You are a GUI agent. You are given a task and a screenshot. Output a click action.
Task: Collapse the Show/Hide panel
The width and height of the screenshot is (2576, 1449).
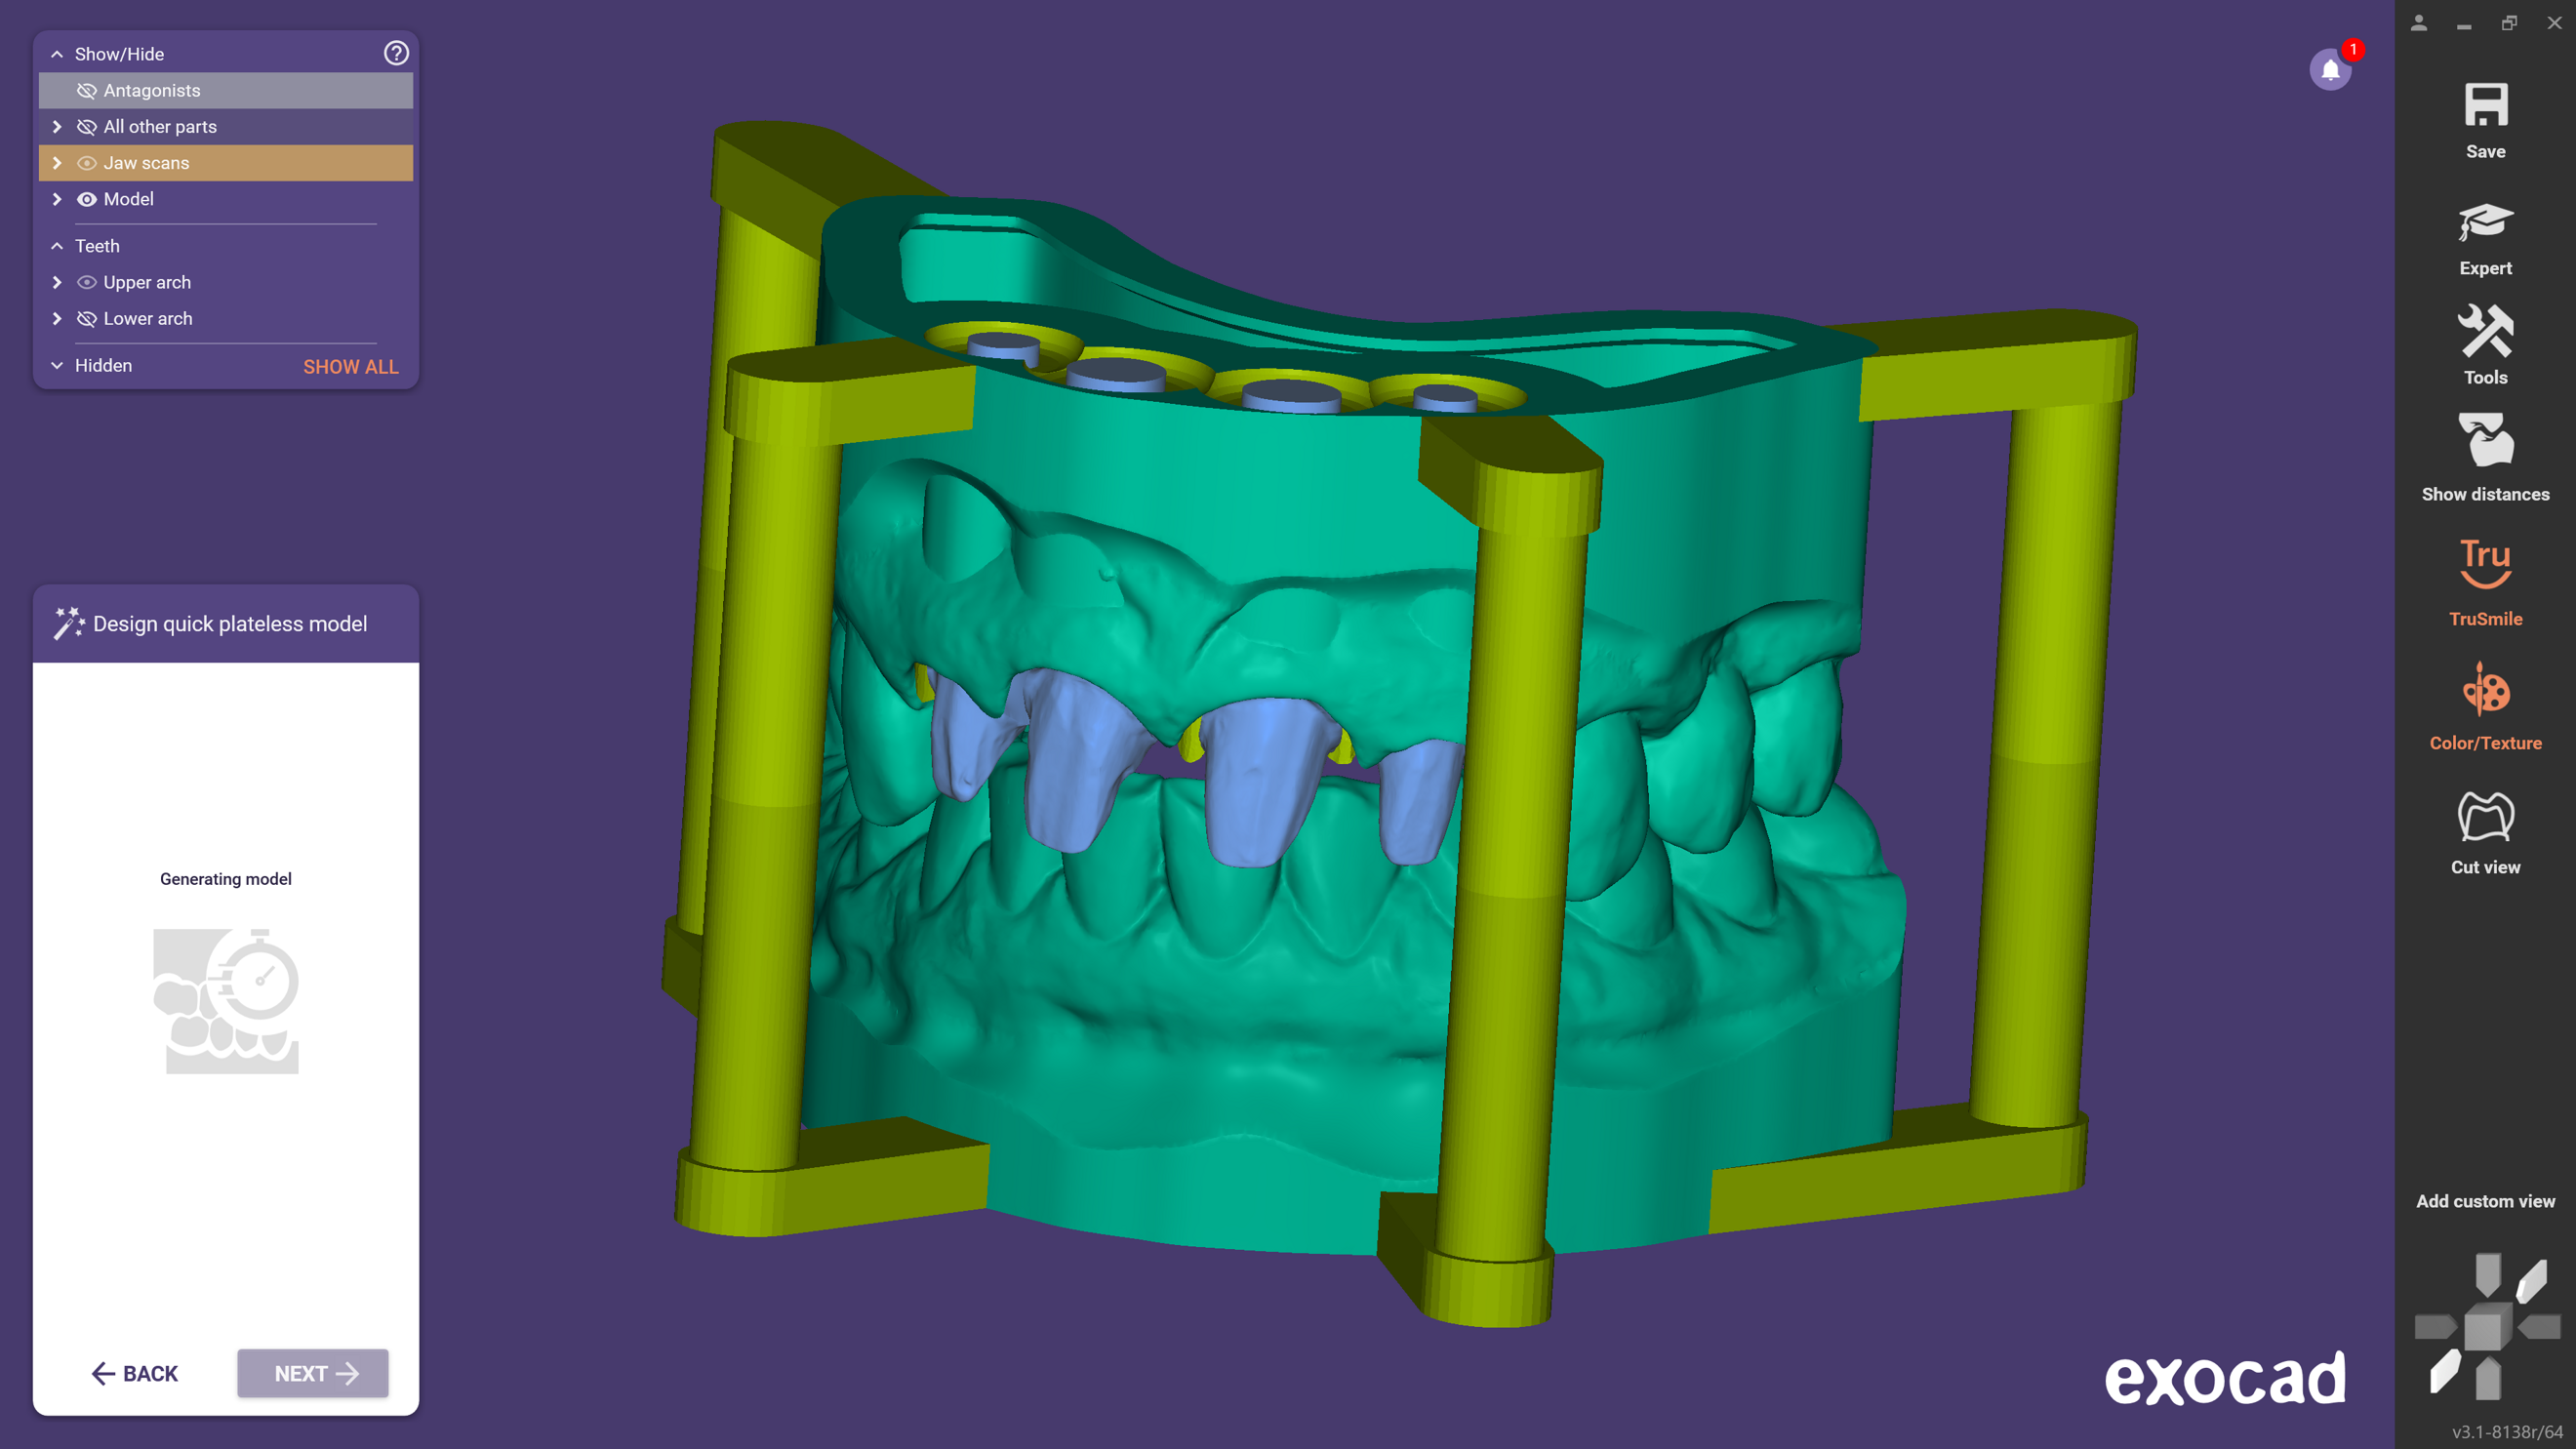(x=57, y=54)
